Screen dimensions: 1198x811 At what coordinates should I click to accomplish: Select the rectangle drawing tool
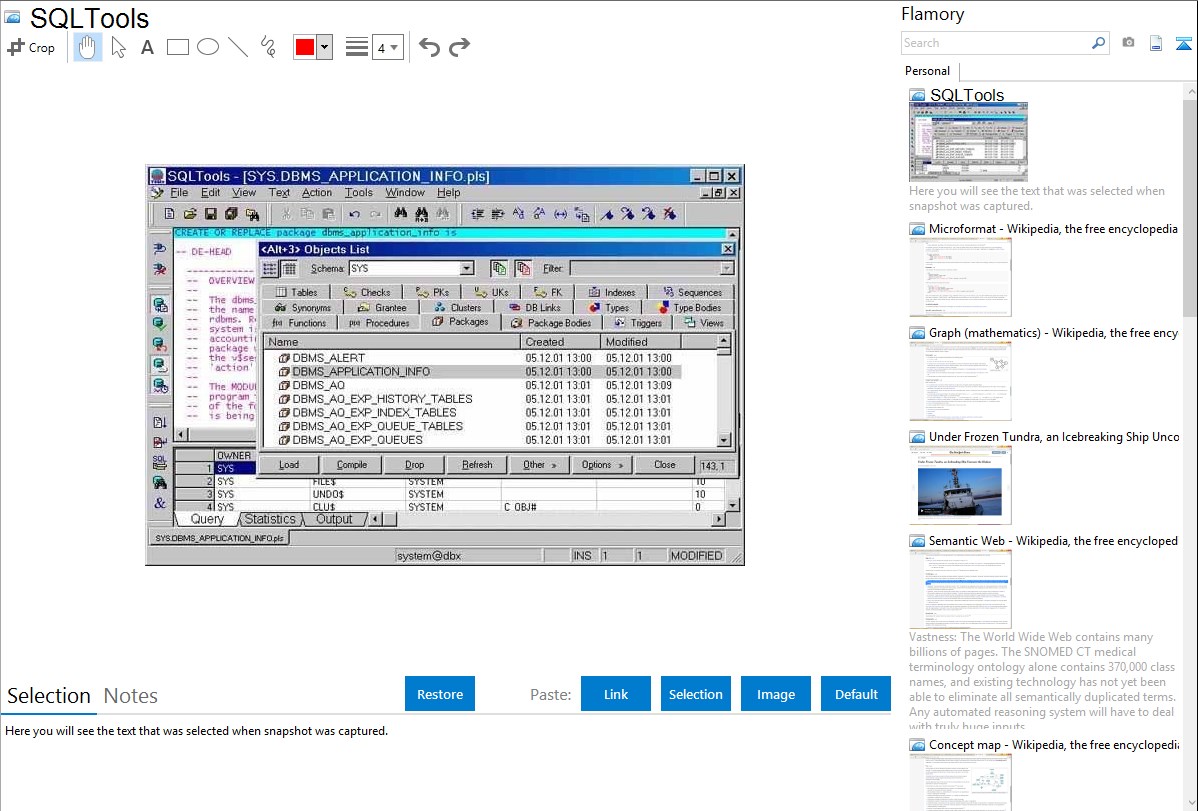coord(177,47)
